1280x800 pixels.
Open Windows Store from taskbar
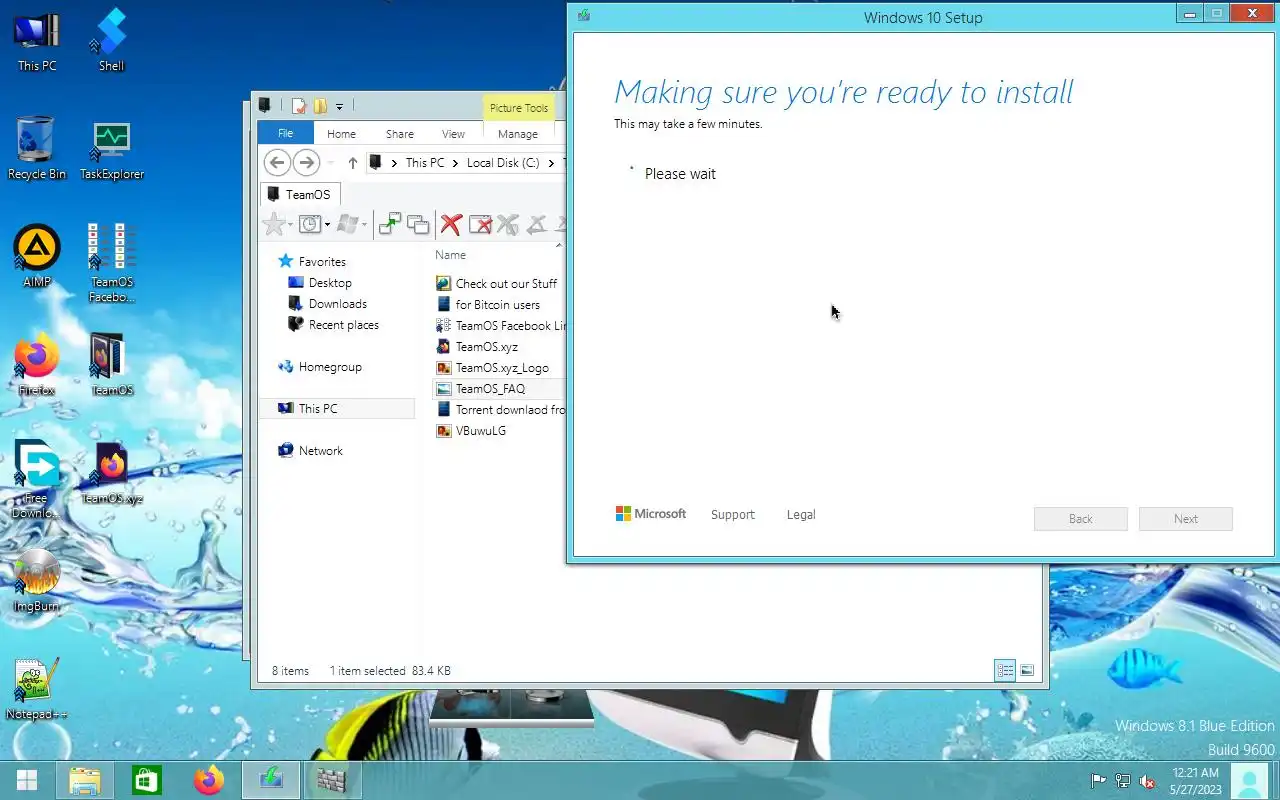[x=147, y=780]
